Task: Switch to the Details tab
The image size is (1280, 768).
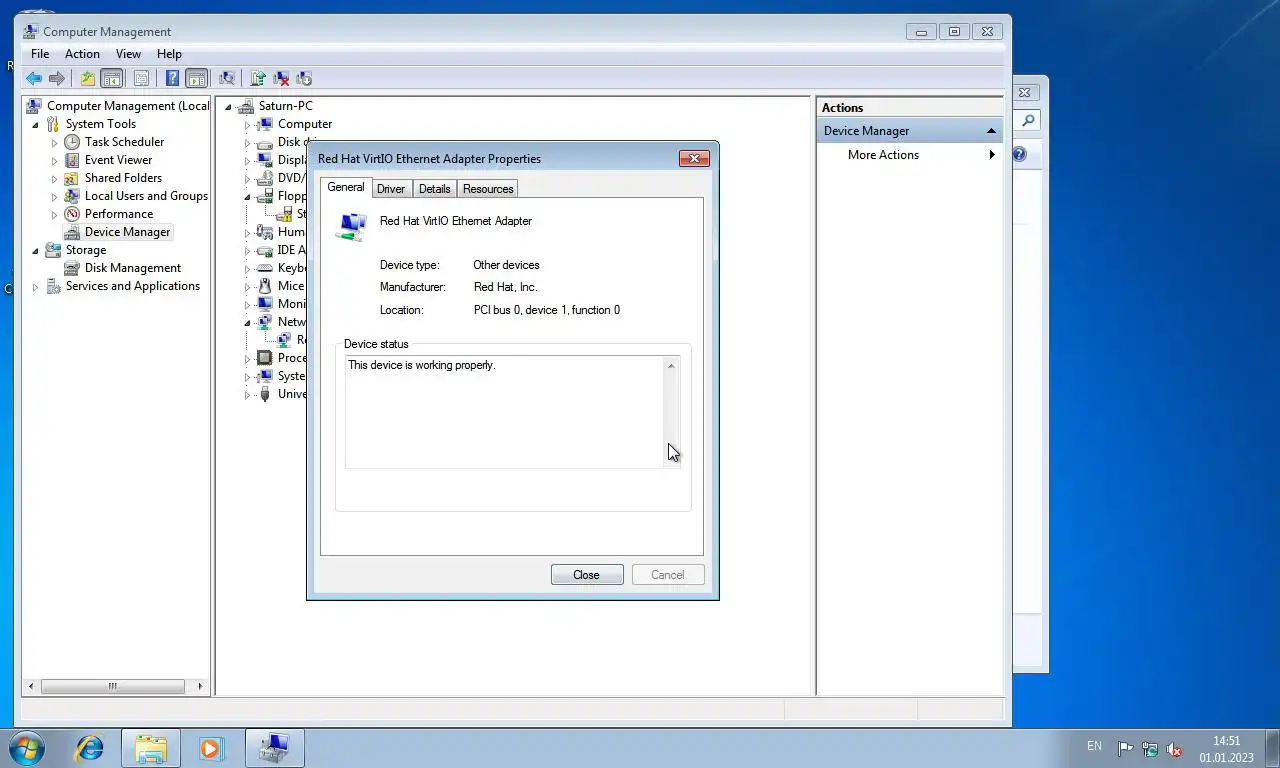Action: [435, 189]
